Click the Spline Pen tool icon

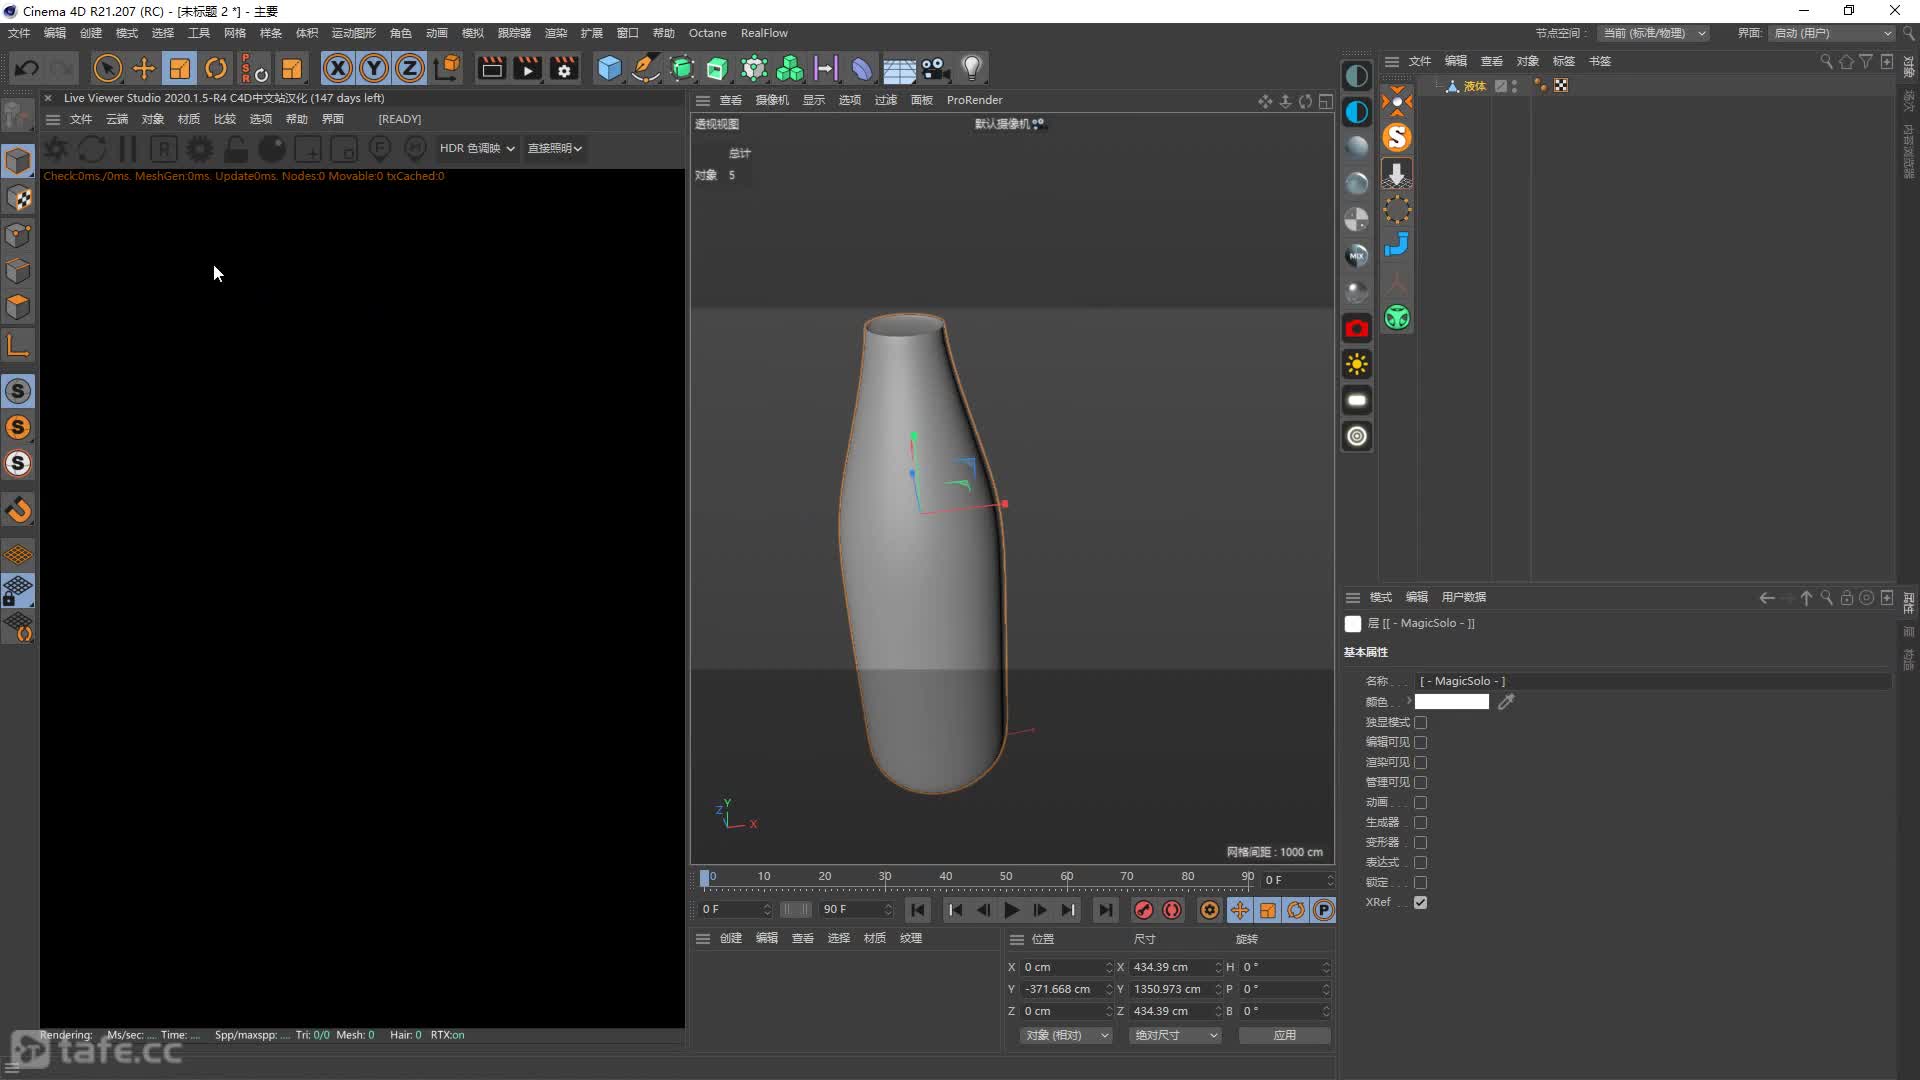pyautogui.click(x=646, y=68)
